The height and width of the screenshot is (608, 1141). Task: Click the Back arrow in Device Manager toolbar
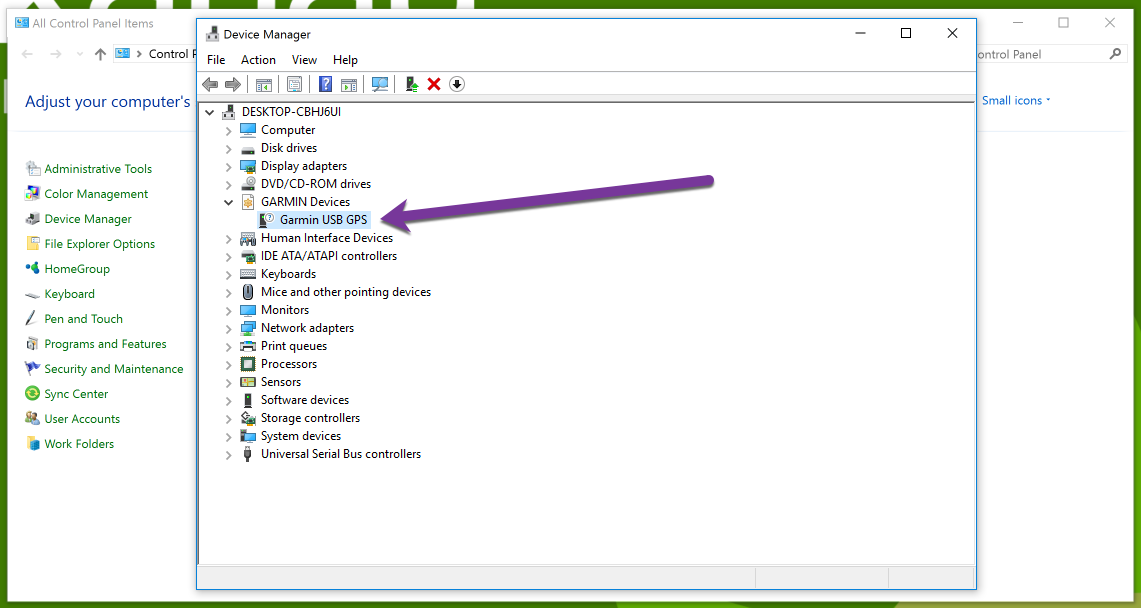[x=210, y=84]
